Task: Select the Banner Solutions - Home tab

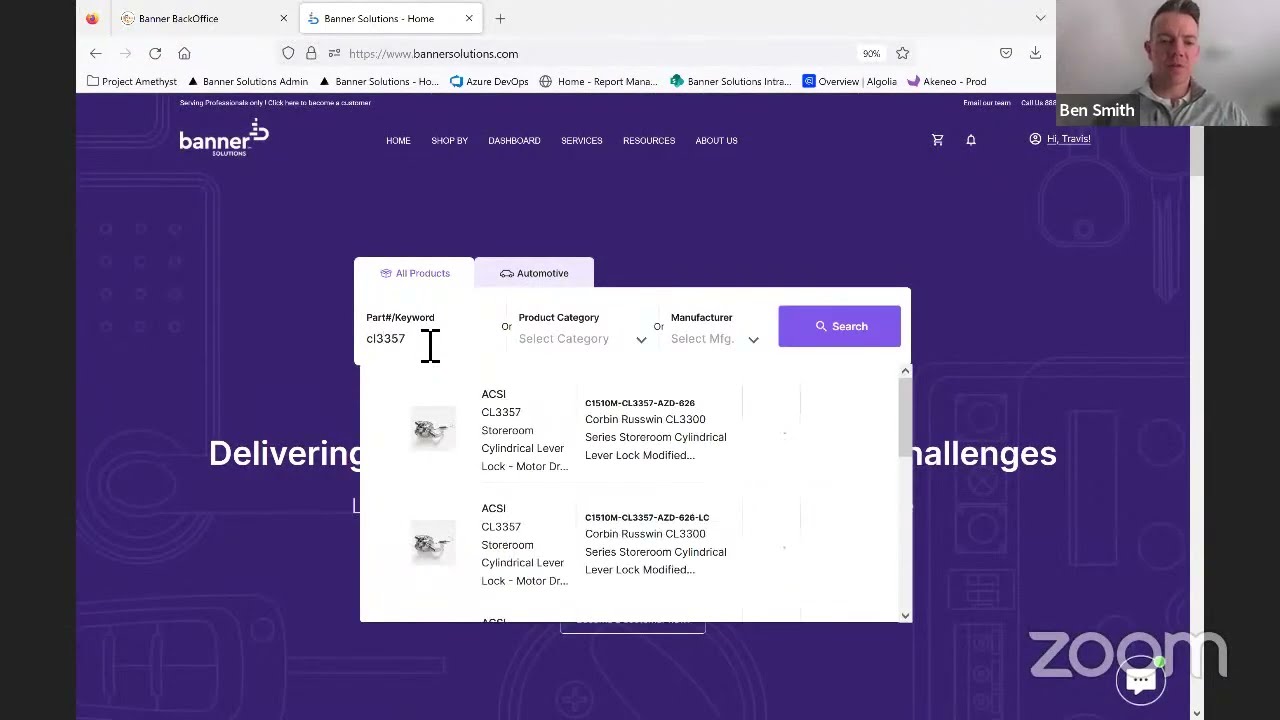Action: tap(390, 18)
